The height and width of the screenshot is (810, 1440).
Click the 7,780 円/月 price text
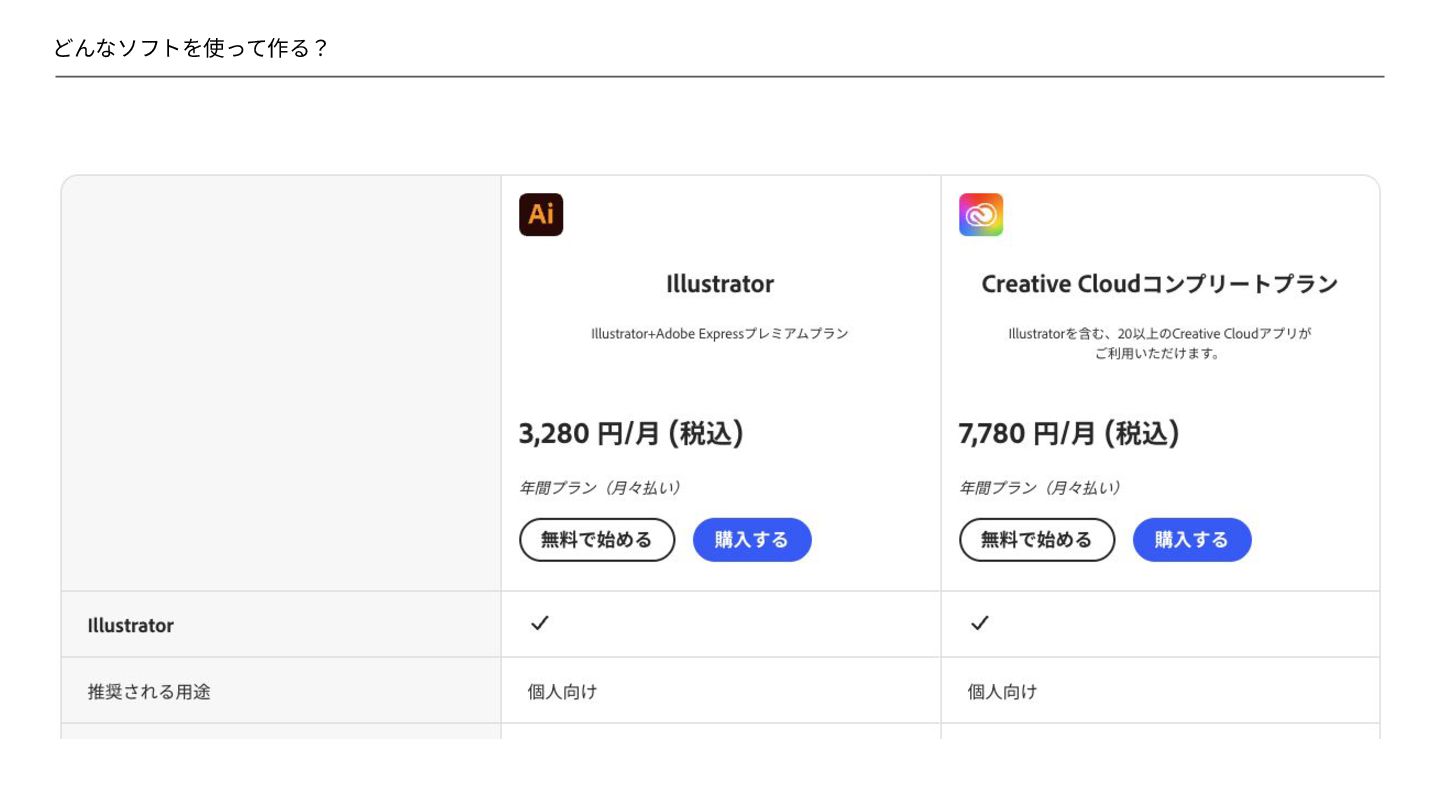click(1070, 434)
